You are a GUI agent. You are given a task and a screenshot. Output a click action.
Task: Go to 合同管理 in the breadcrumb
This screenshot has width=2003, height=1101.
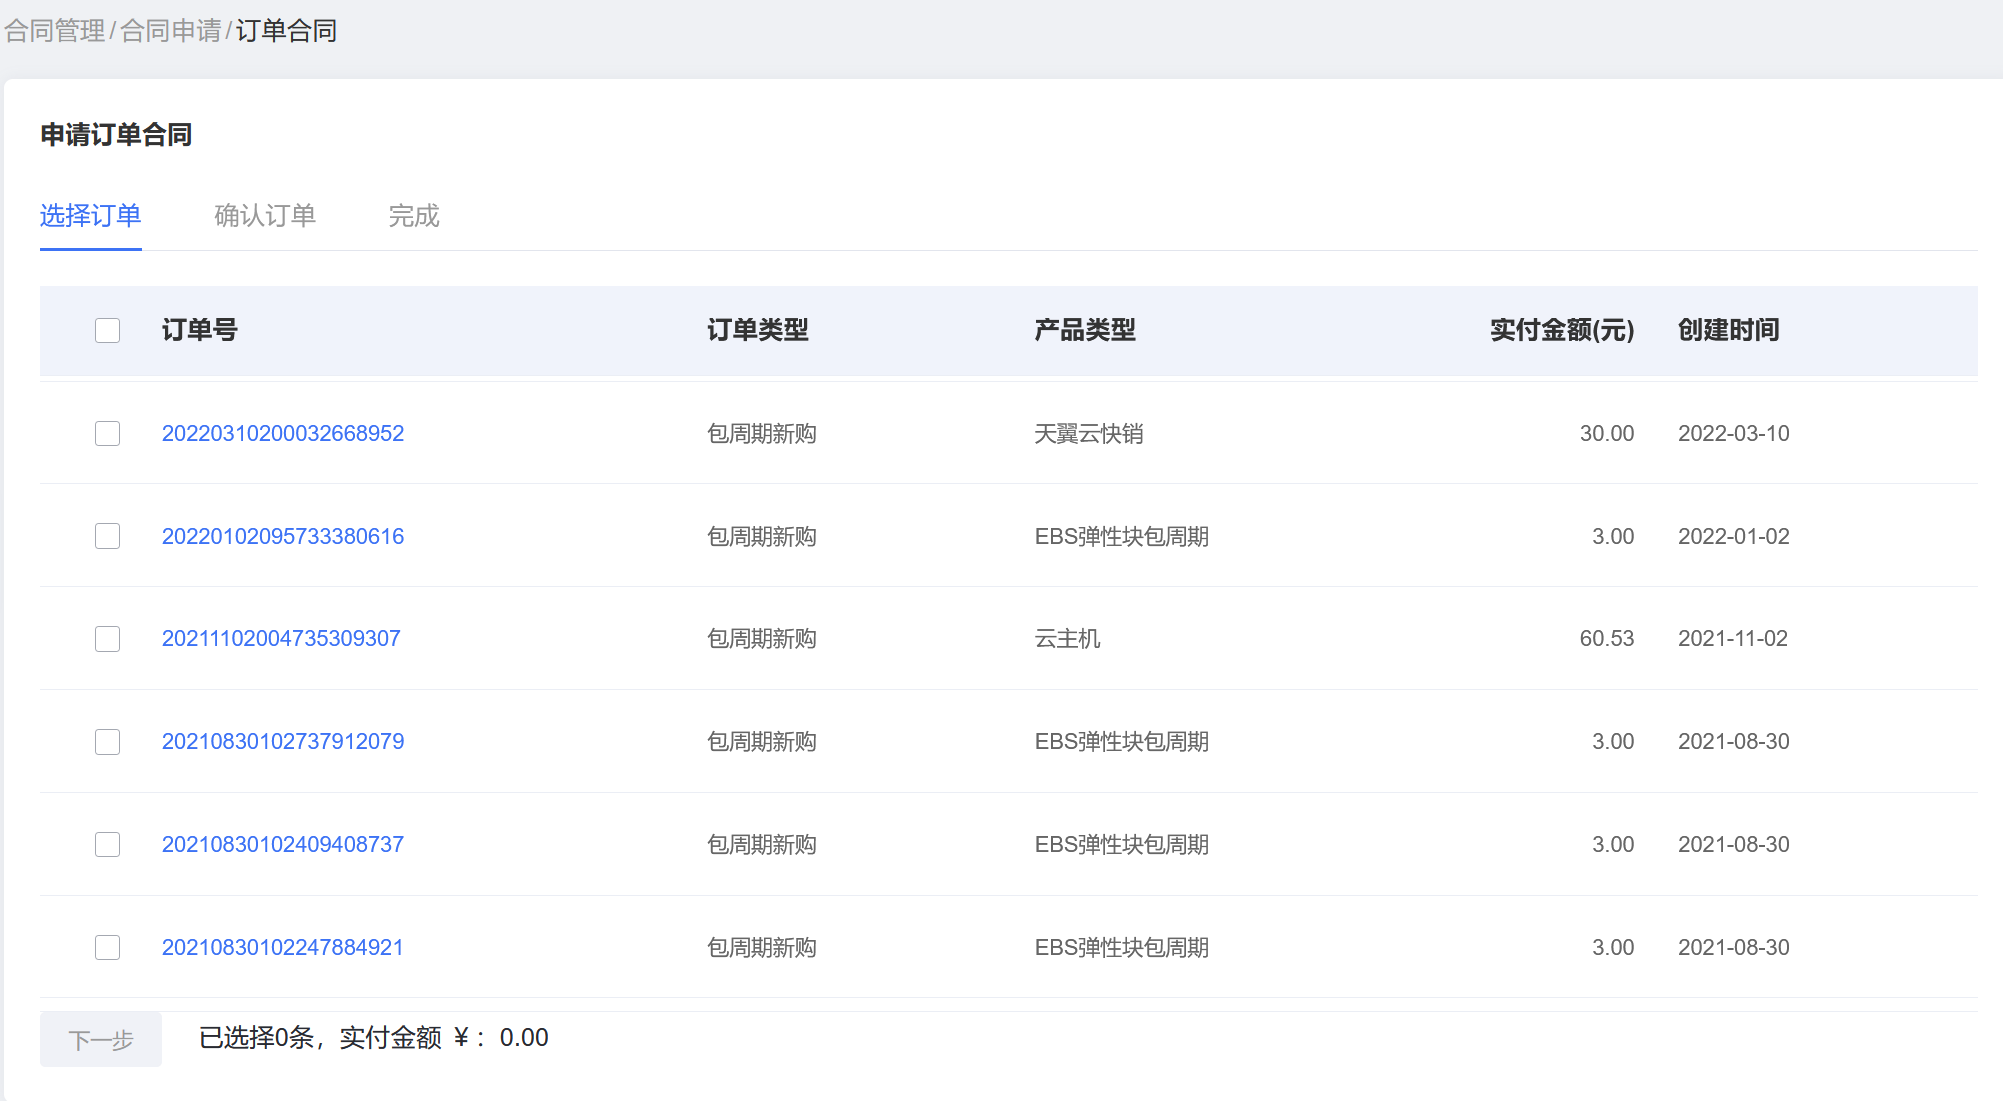point(55,31)
